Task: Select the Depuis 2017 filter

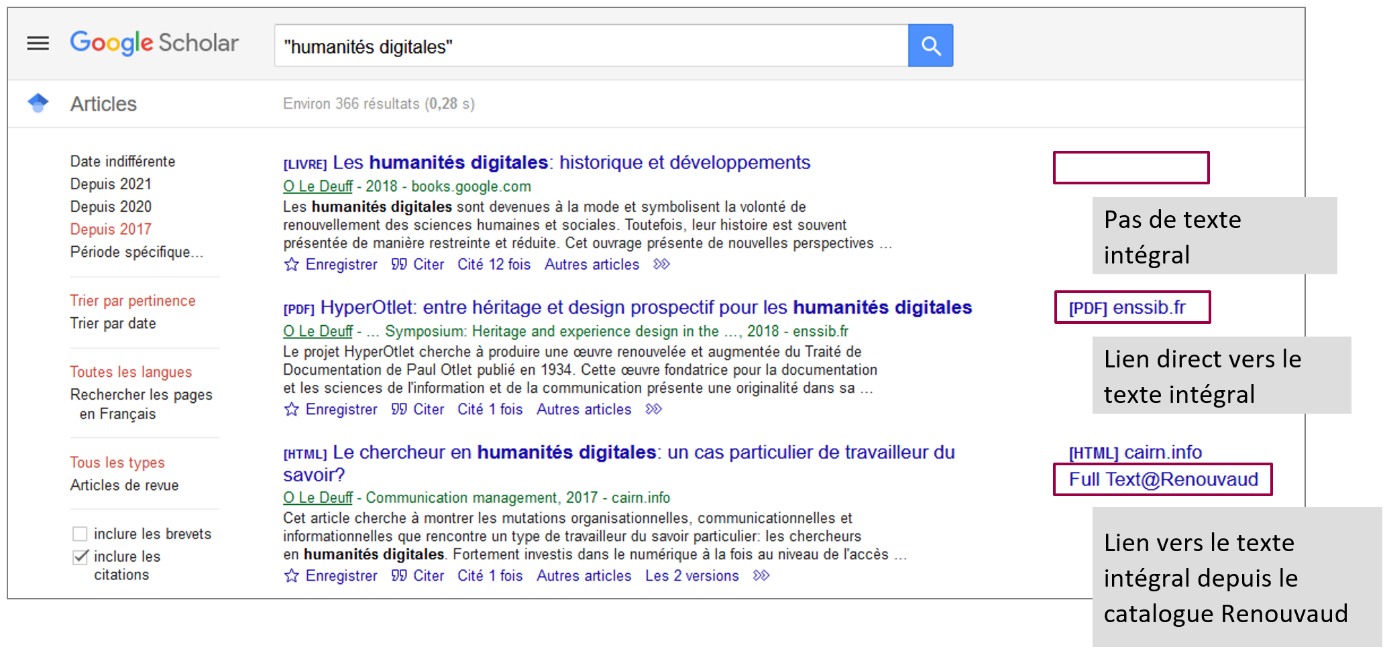Action: 111,229
